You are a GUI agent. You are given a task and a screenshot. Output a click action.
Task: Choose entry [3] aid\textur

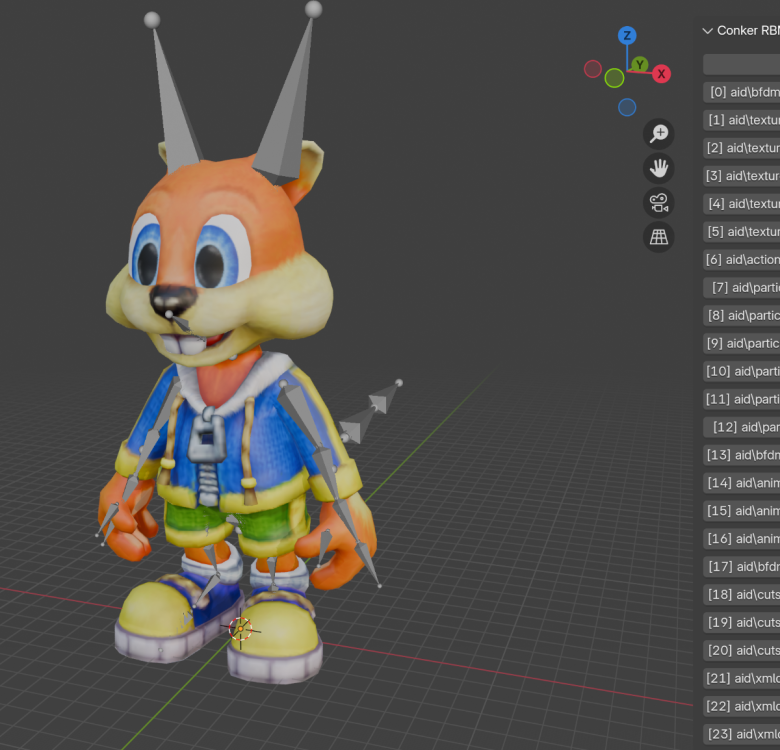tap(741, 176)
